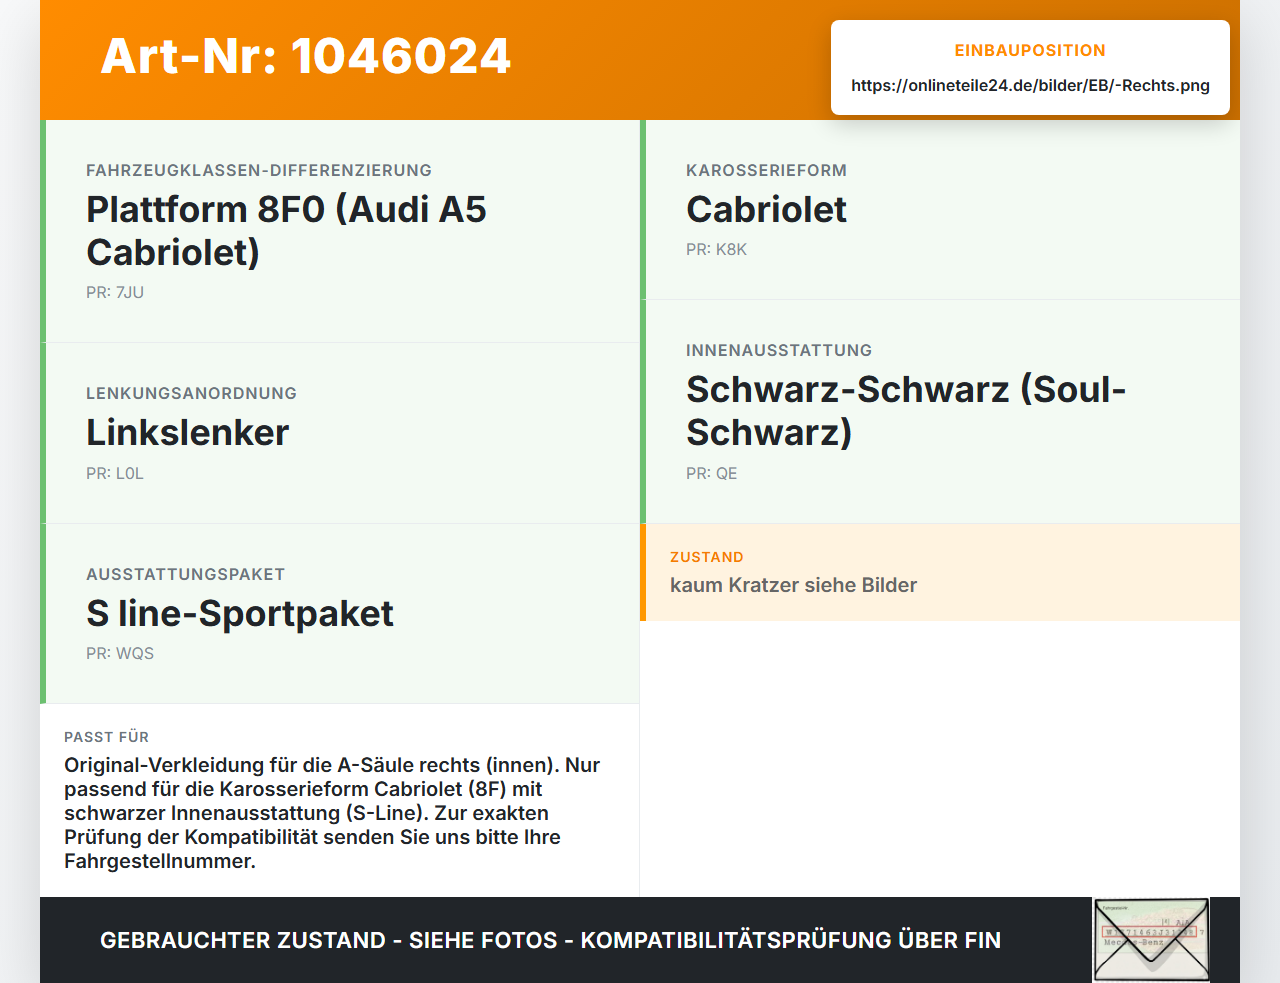Image resolution: width=1280 pixels, height=983 pixels.
Task: Click the PR: WQS code
Action: click(120, 654)
